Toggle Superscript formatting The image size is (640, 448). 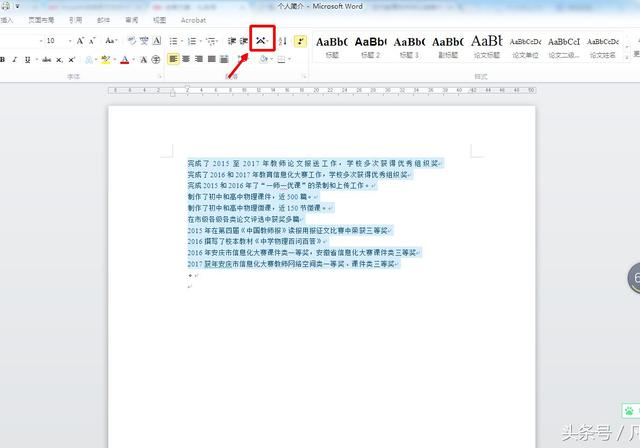71,60
